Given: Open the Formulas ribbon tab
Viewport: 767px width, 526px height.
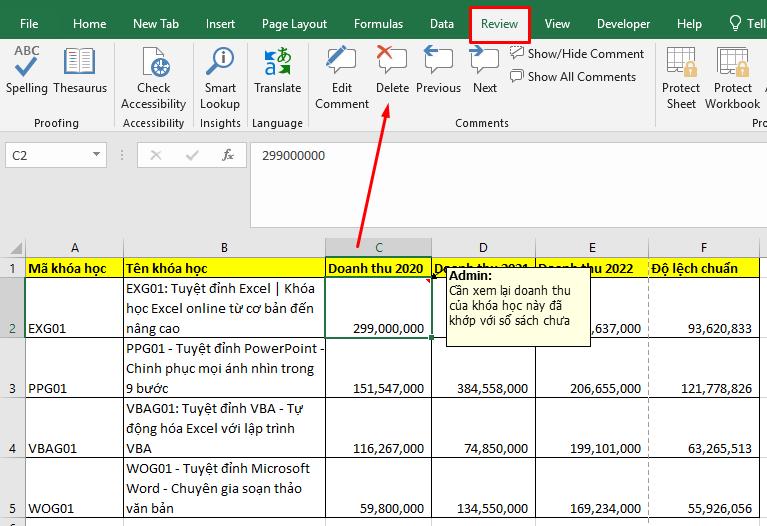Looking at the screenshot, I should (x=378, y=24).
